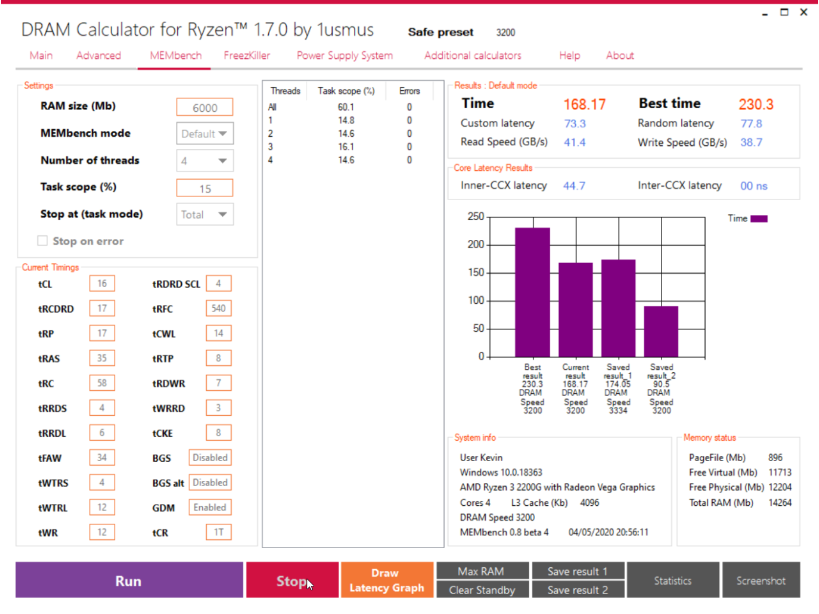Image resolution: width=819 pixels, height=614 pixels.
Task: Click the Saved result_2 chart bar
Action: pyautogui.click(x=661, y=332)
